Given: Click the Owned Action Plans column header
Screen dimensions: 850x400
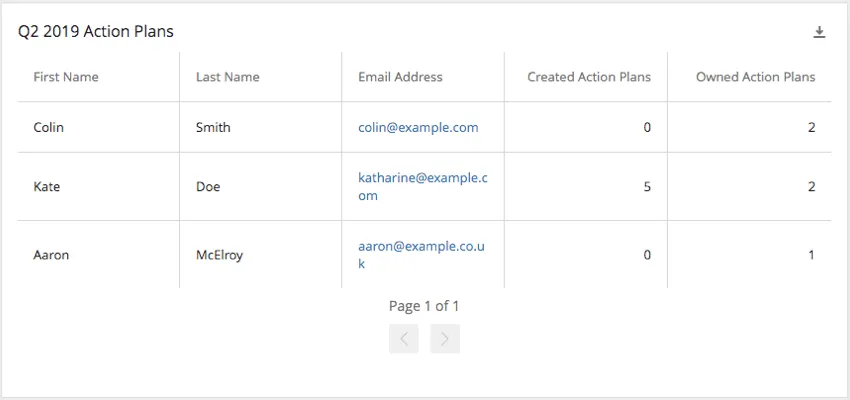Looking at the screenshot, I should pos(755,77).
